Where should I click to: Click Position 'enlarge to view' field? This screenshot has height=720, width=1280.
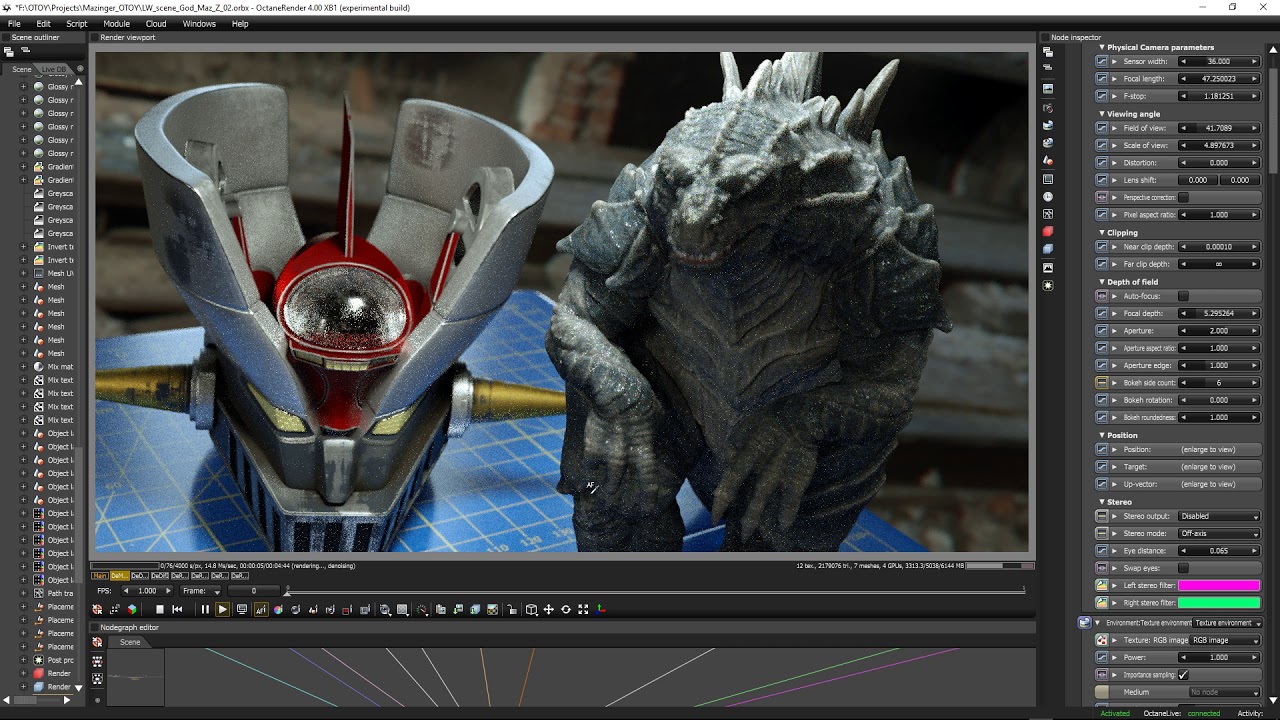pos(1208,450)
